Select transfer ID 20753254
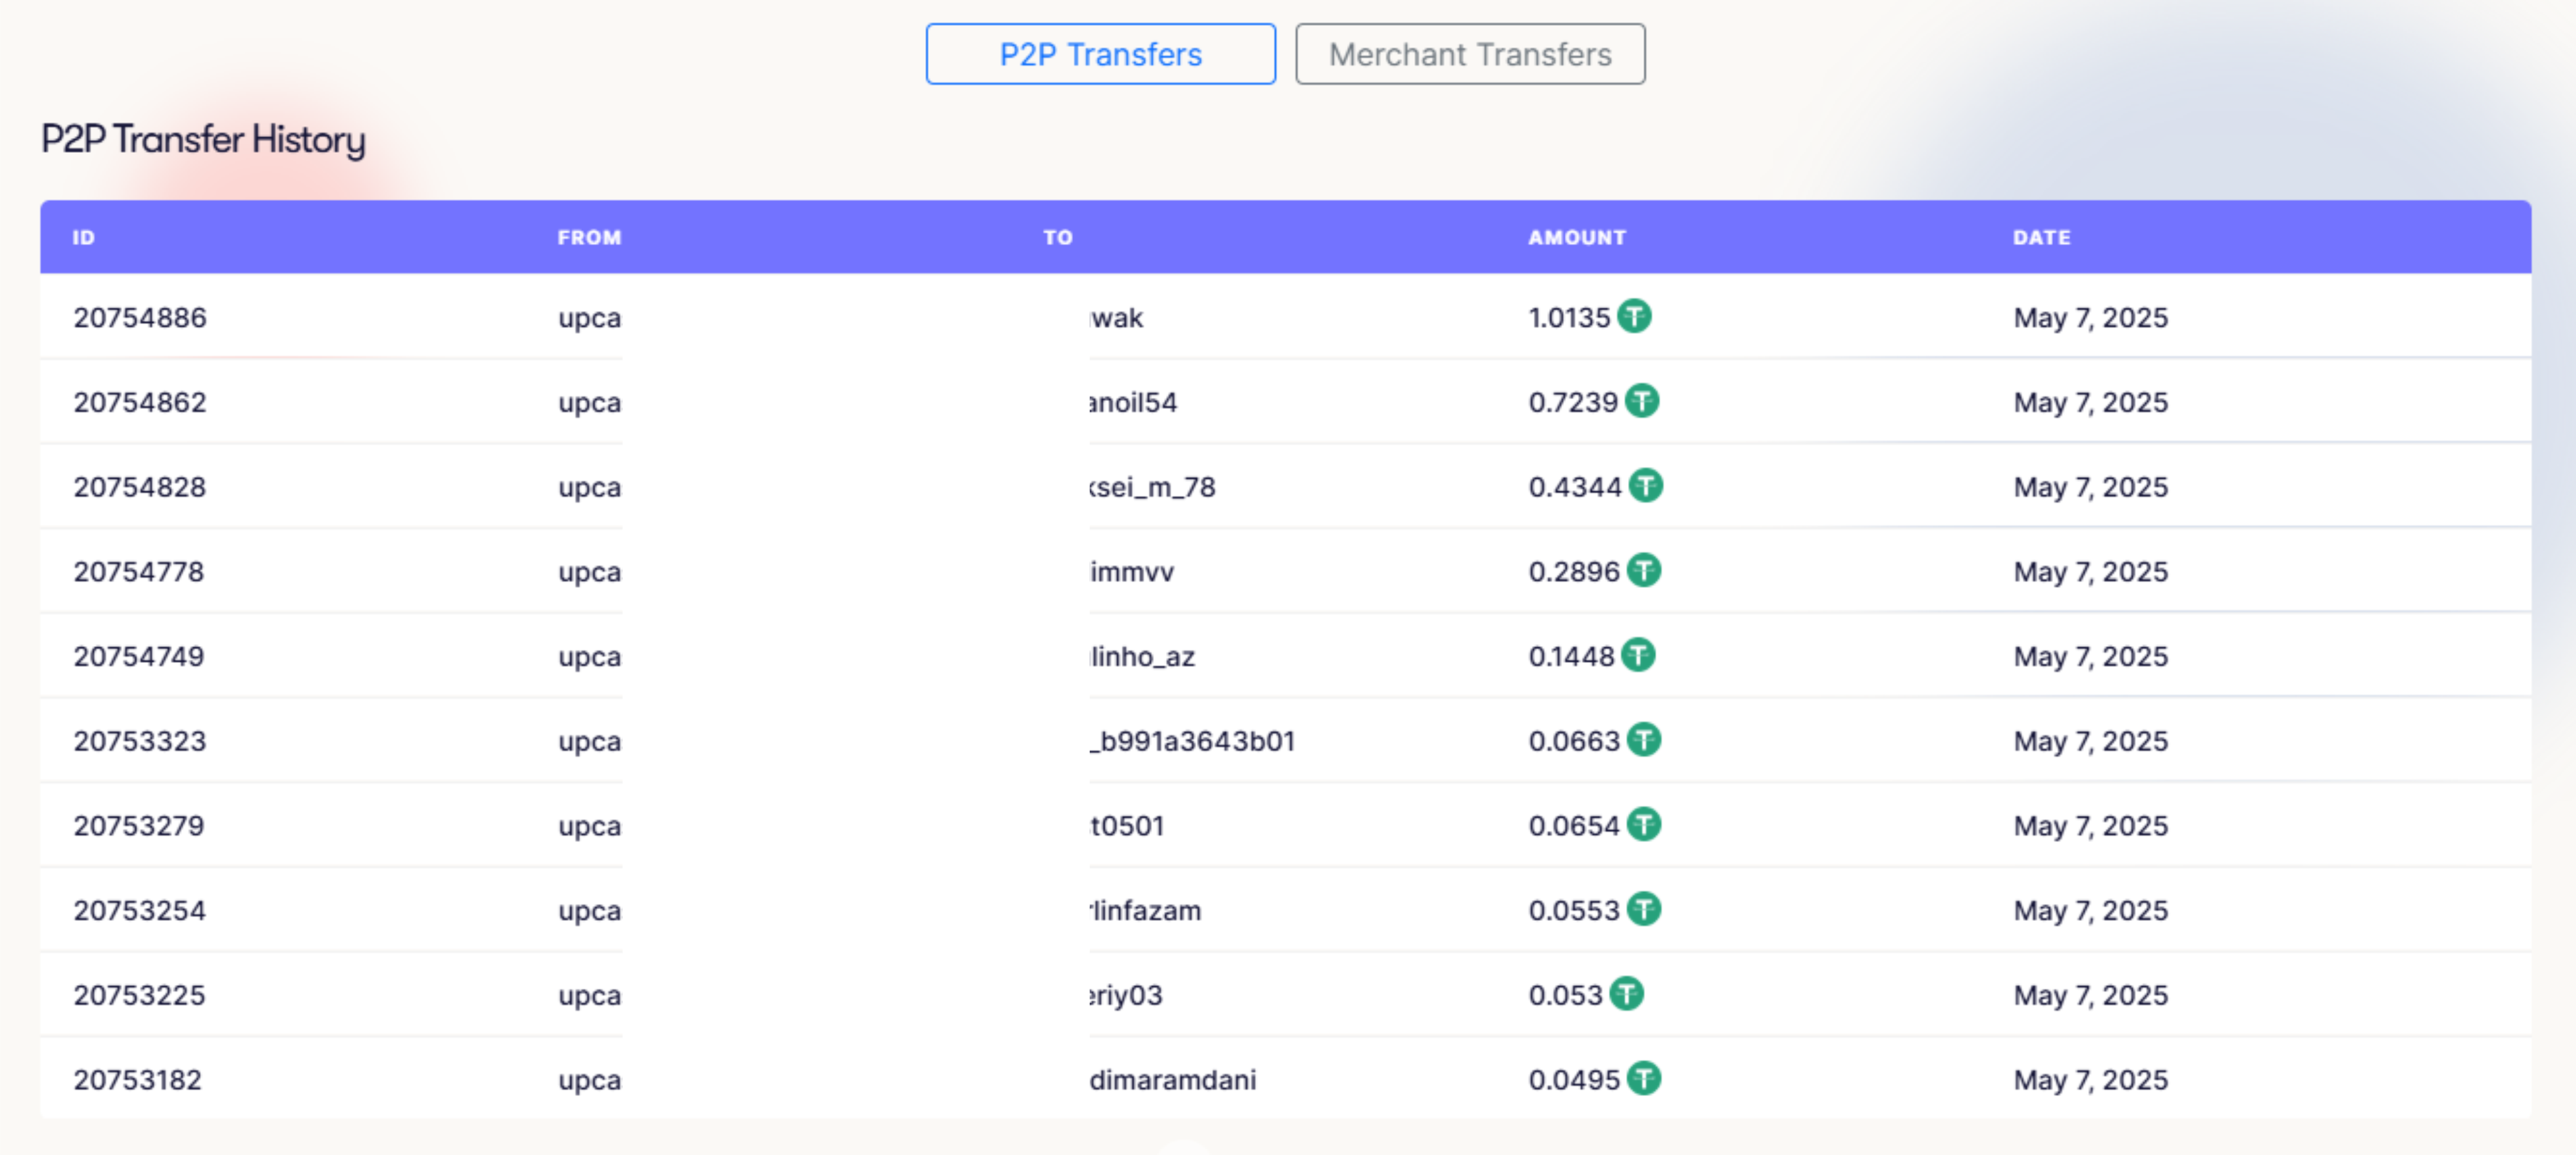The image size is (2576, 1155). (140, 911)
